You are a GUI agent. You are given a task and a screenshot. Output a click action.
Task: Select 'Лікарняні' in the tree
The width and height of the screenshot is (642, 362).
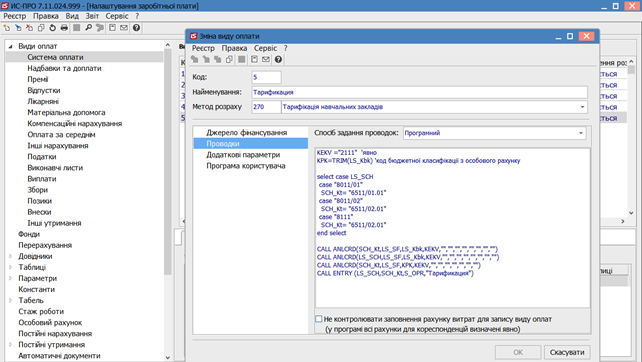(x=43, y=102)
